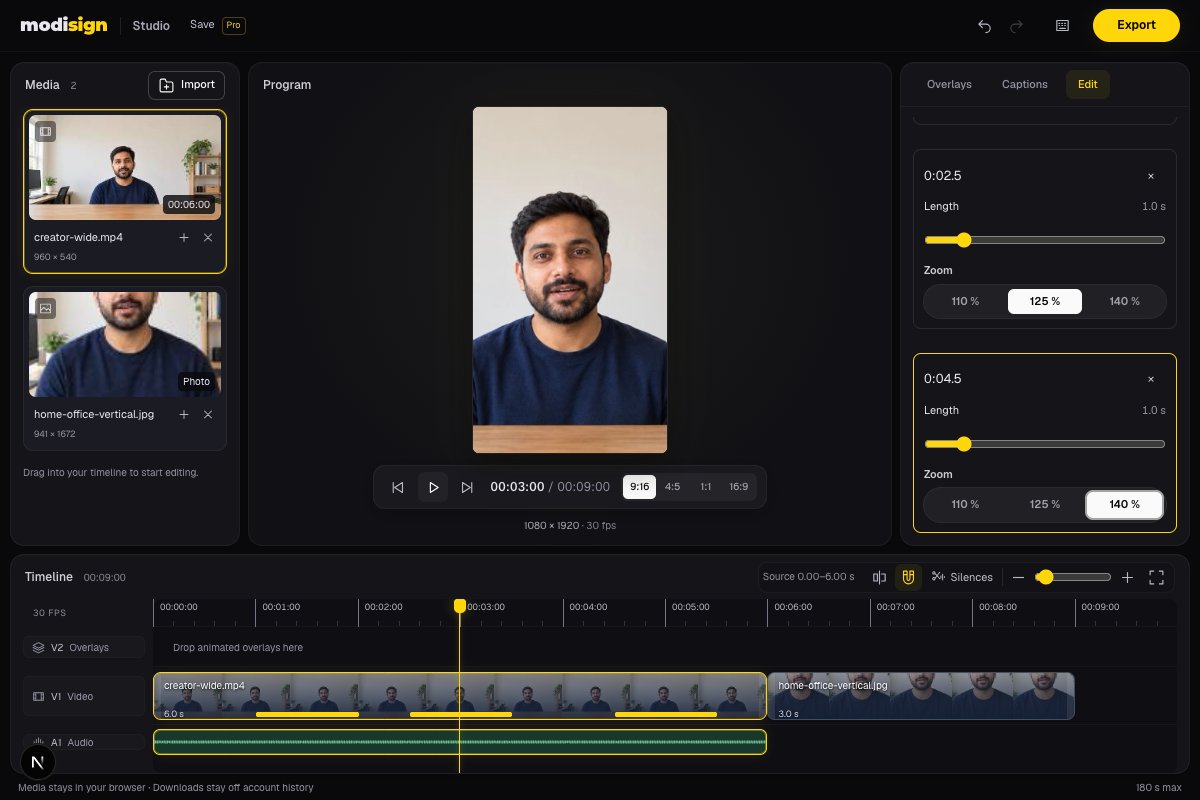Redo the last action

tap(1016, 26)
